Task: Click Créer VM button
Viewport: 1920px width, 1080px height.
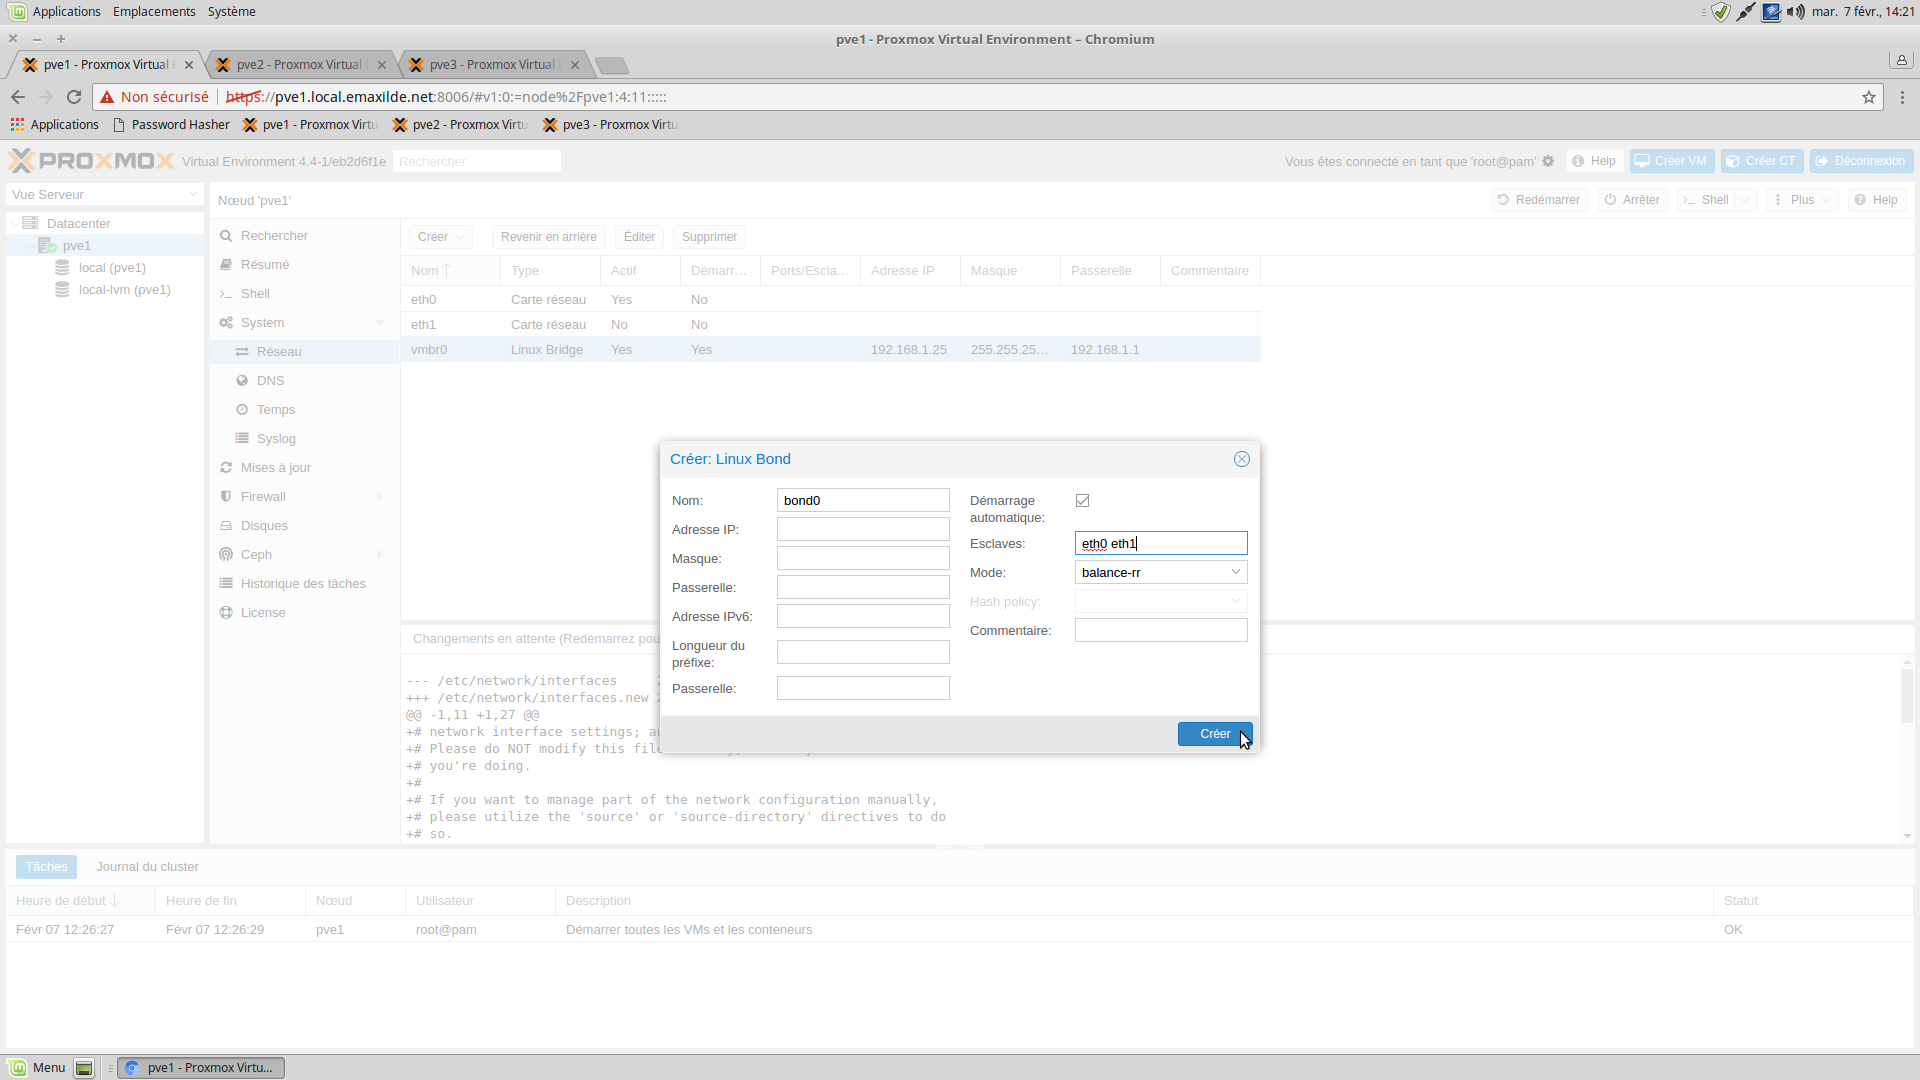Action: pyautogui.click(x=1672, y=161)
